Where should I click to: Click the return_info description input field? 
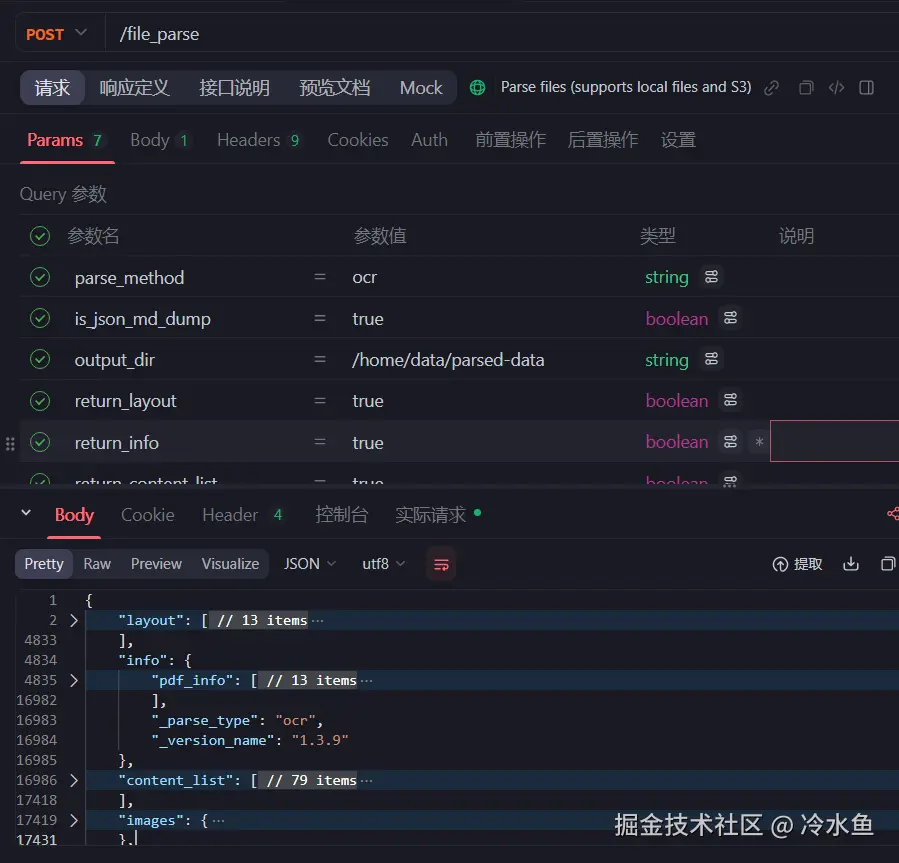(x=835, y=441)
